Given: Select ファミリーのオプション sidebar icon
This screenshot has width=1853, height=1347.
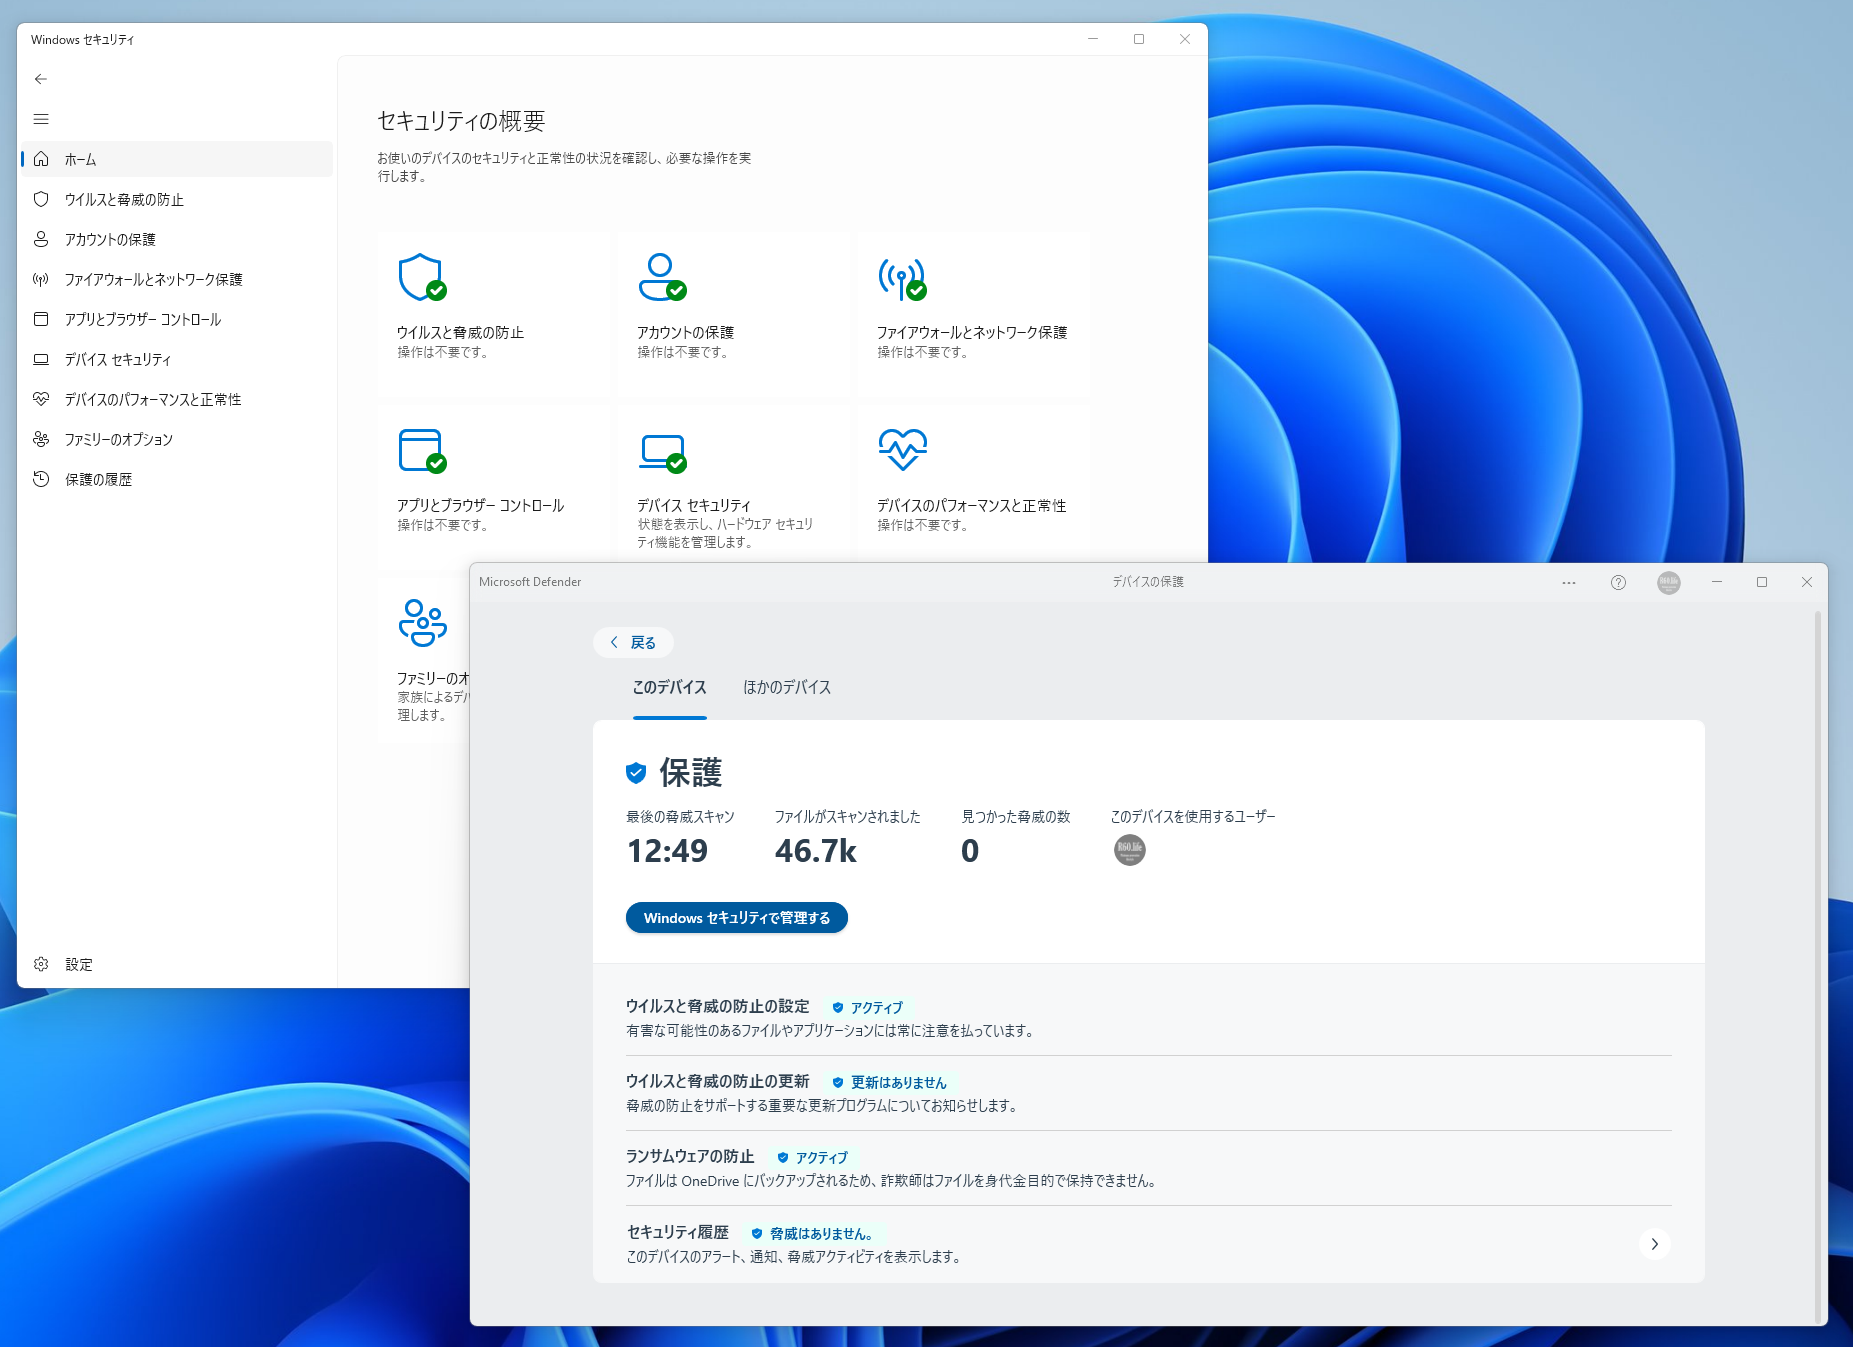Looking at the screenshot, I should [41, 439].
